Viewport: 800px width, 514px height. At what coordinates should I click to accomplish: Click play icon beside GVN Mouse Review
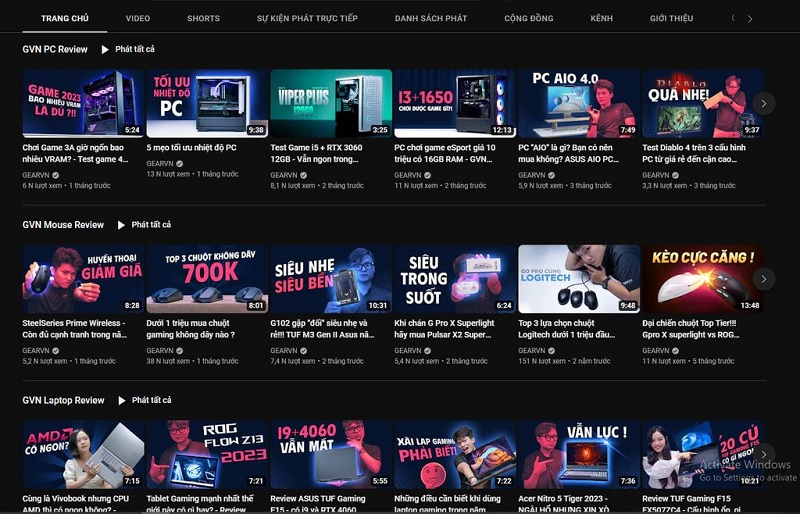(121, 225)
